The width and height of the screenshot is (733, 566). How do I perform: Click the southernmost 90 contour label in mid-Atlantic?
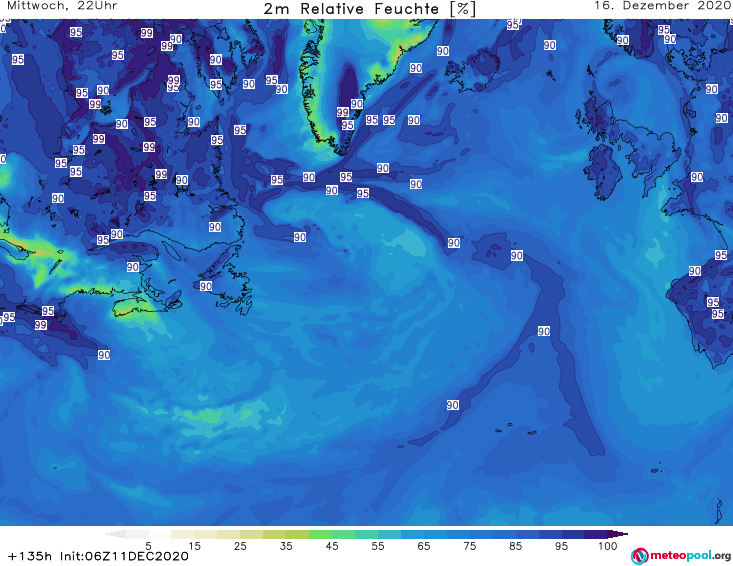point(453,405)
